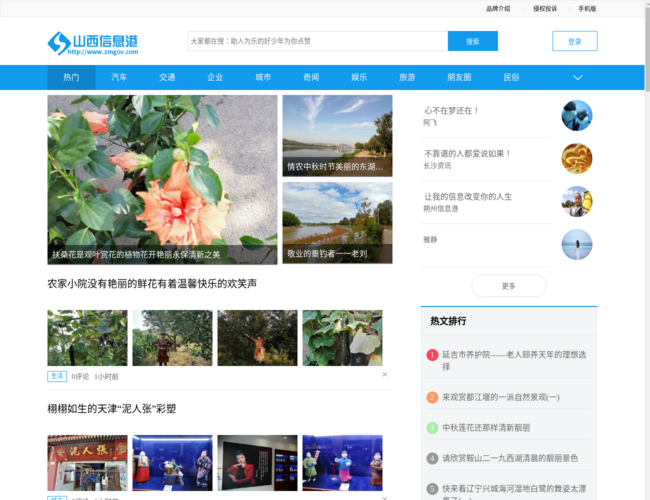Go to the 旅游 category
The width and height of the screenshot is (650, 500).
pos(407,78)
